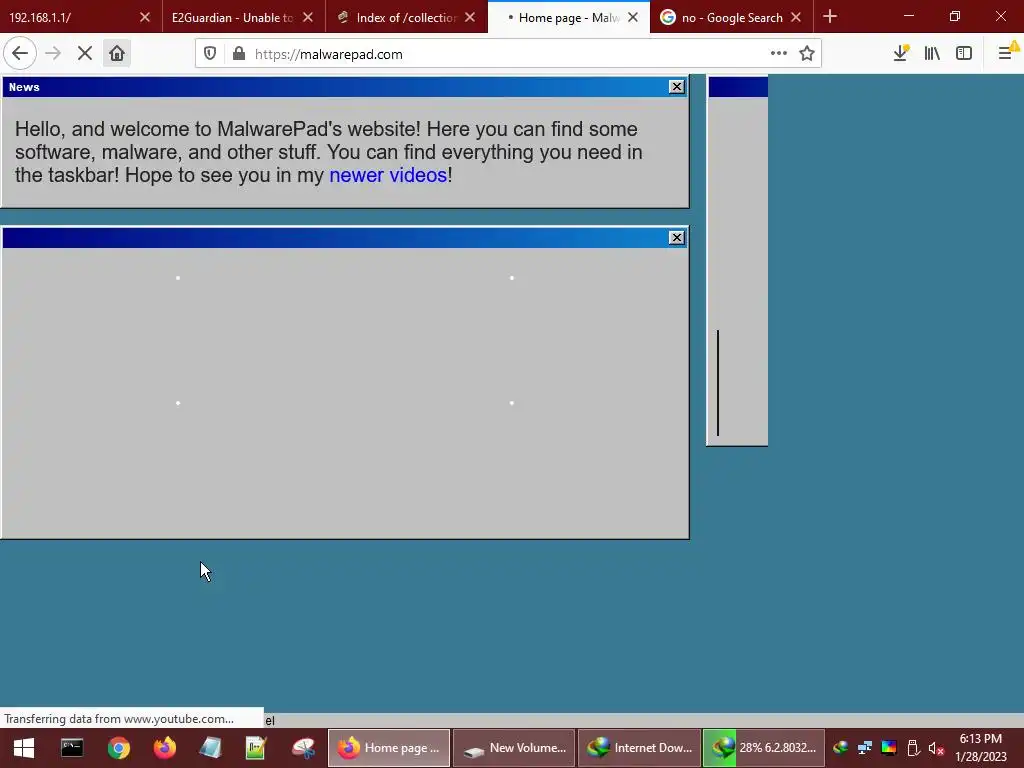Screen dimensions: 1024x768
Task: Open clock showing 6:13 PM
Action: point(981,748)
